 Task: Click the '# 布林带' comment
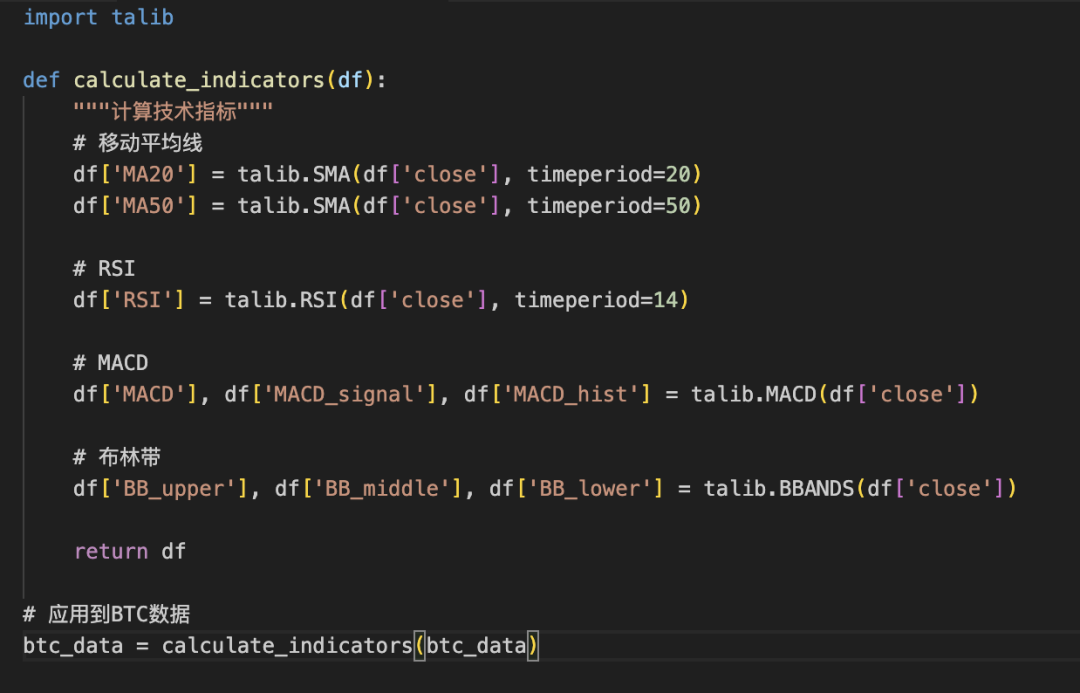pyautogui.click(x=117, y=457)
